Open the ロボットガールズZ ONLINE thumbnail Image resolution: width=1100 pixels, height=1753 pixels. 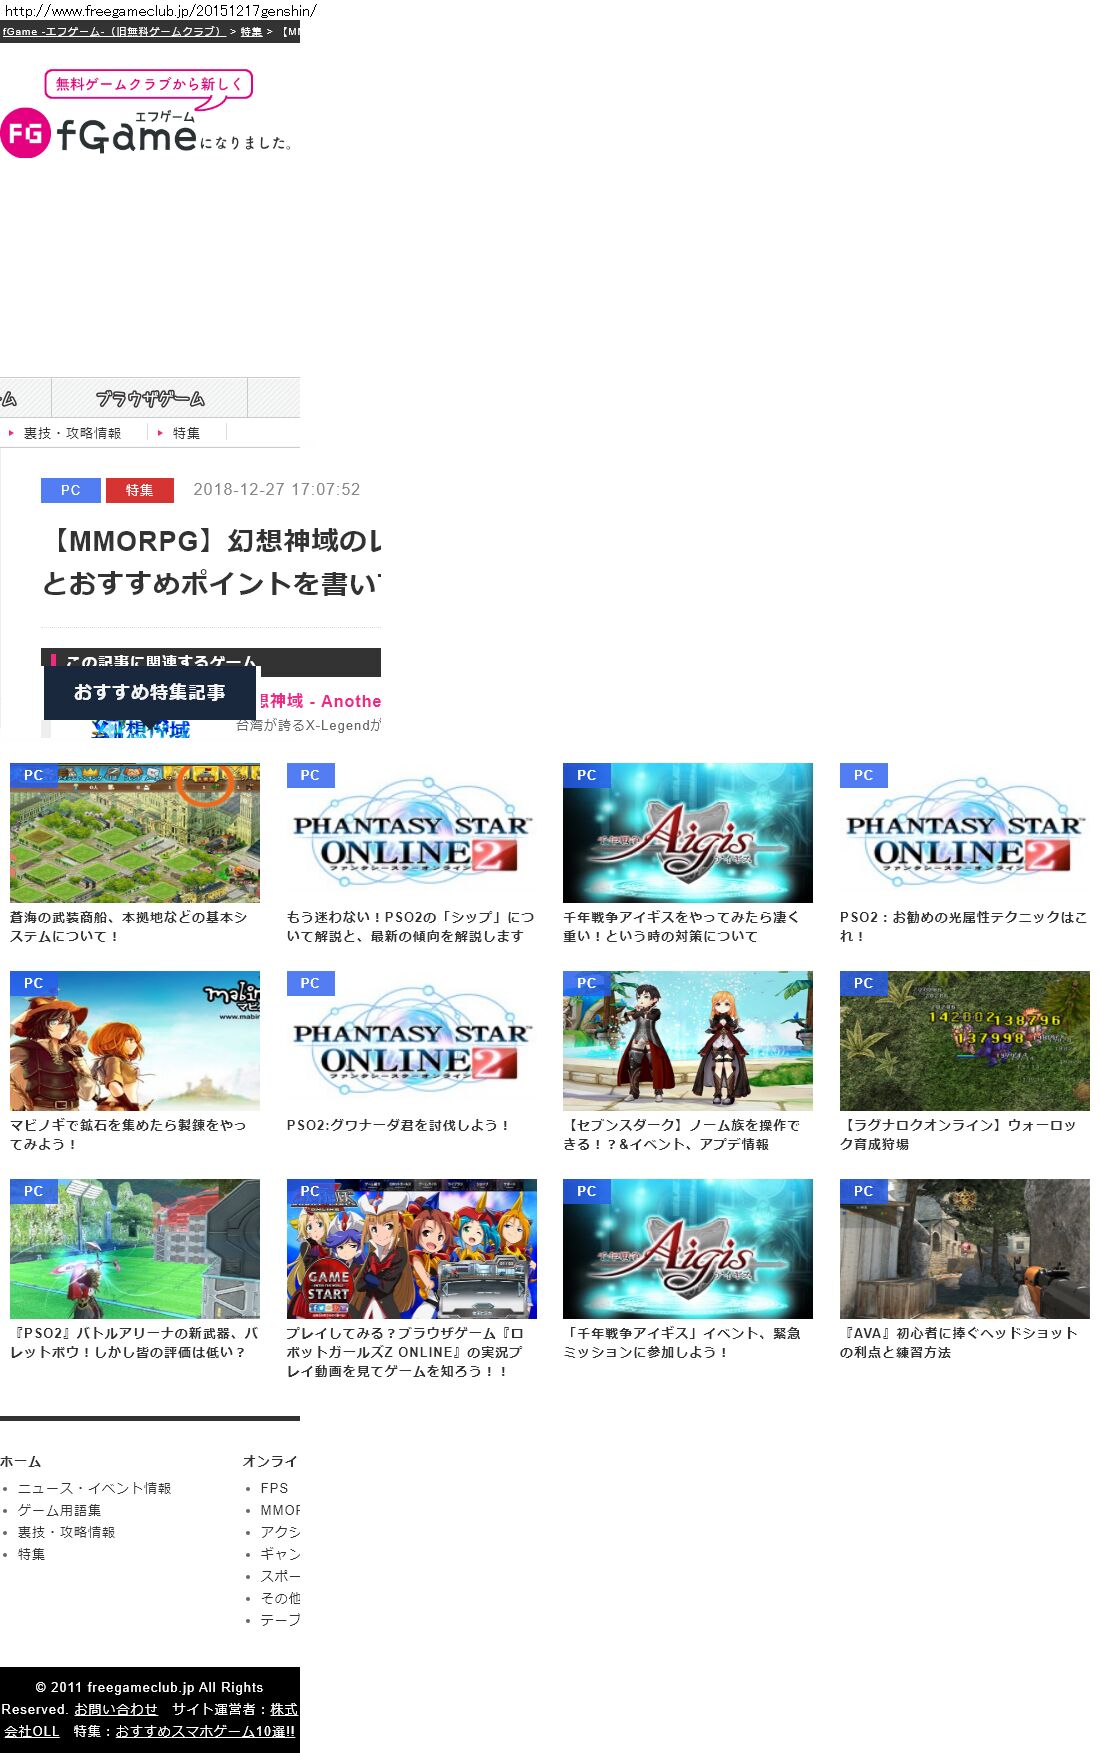pos(412,1249)
